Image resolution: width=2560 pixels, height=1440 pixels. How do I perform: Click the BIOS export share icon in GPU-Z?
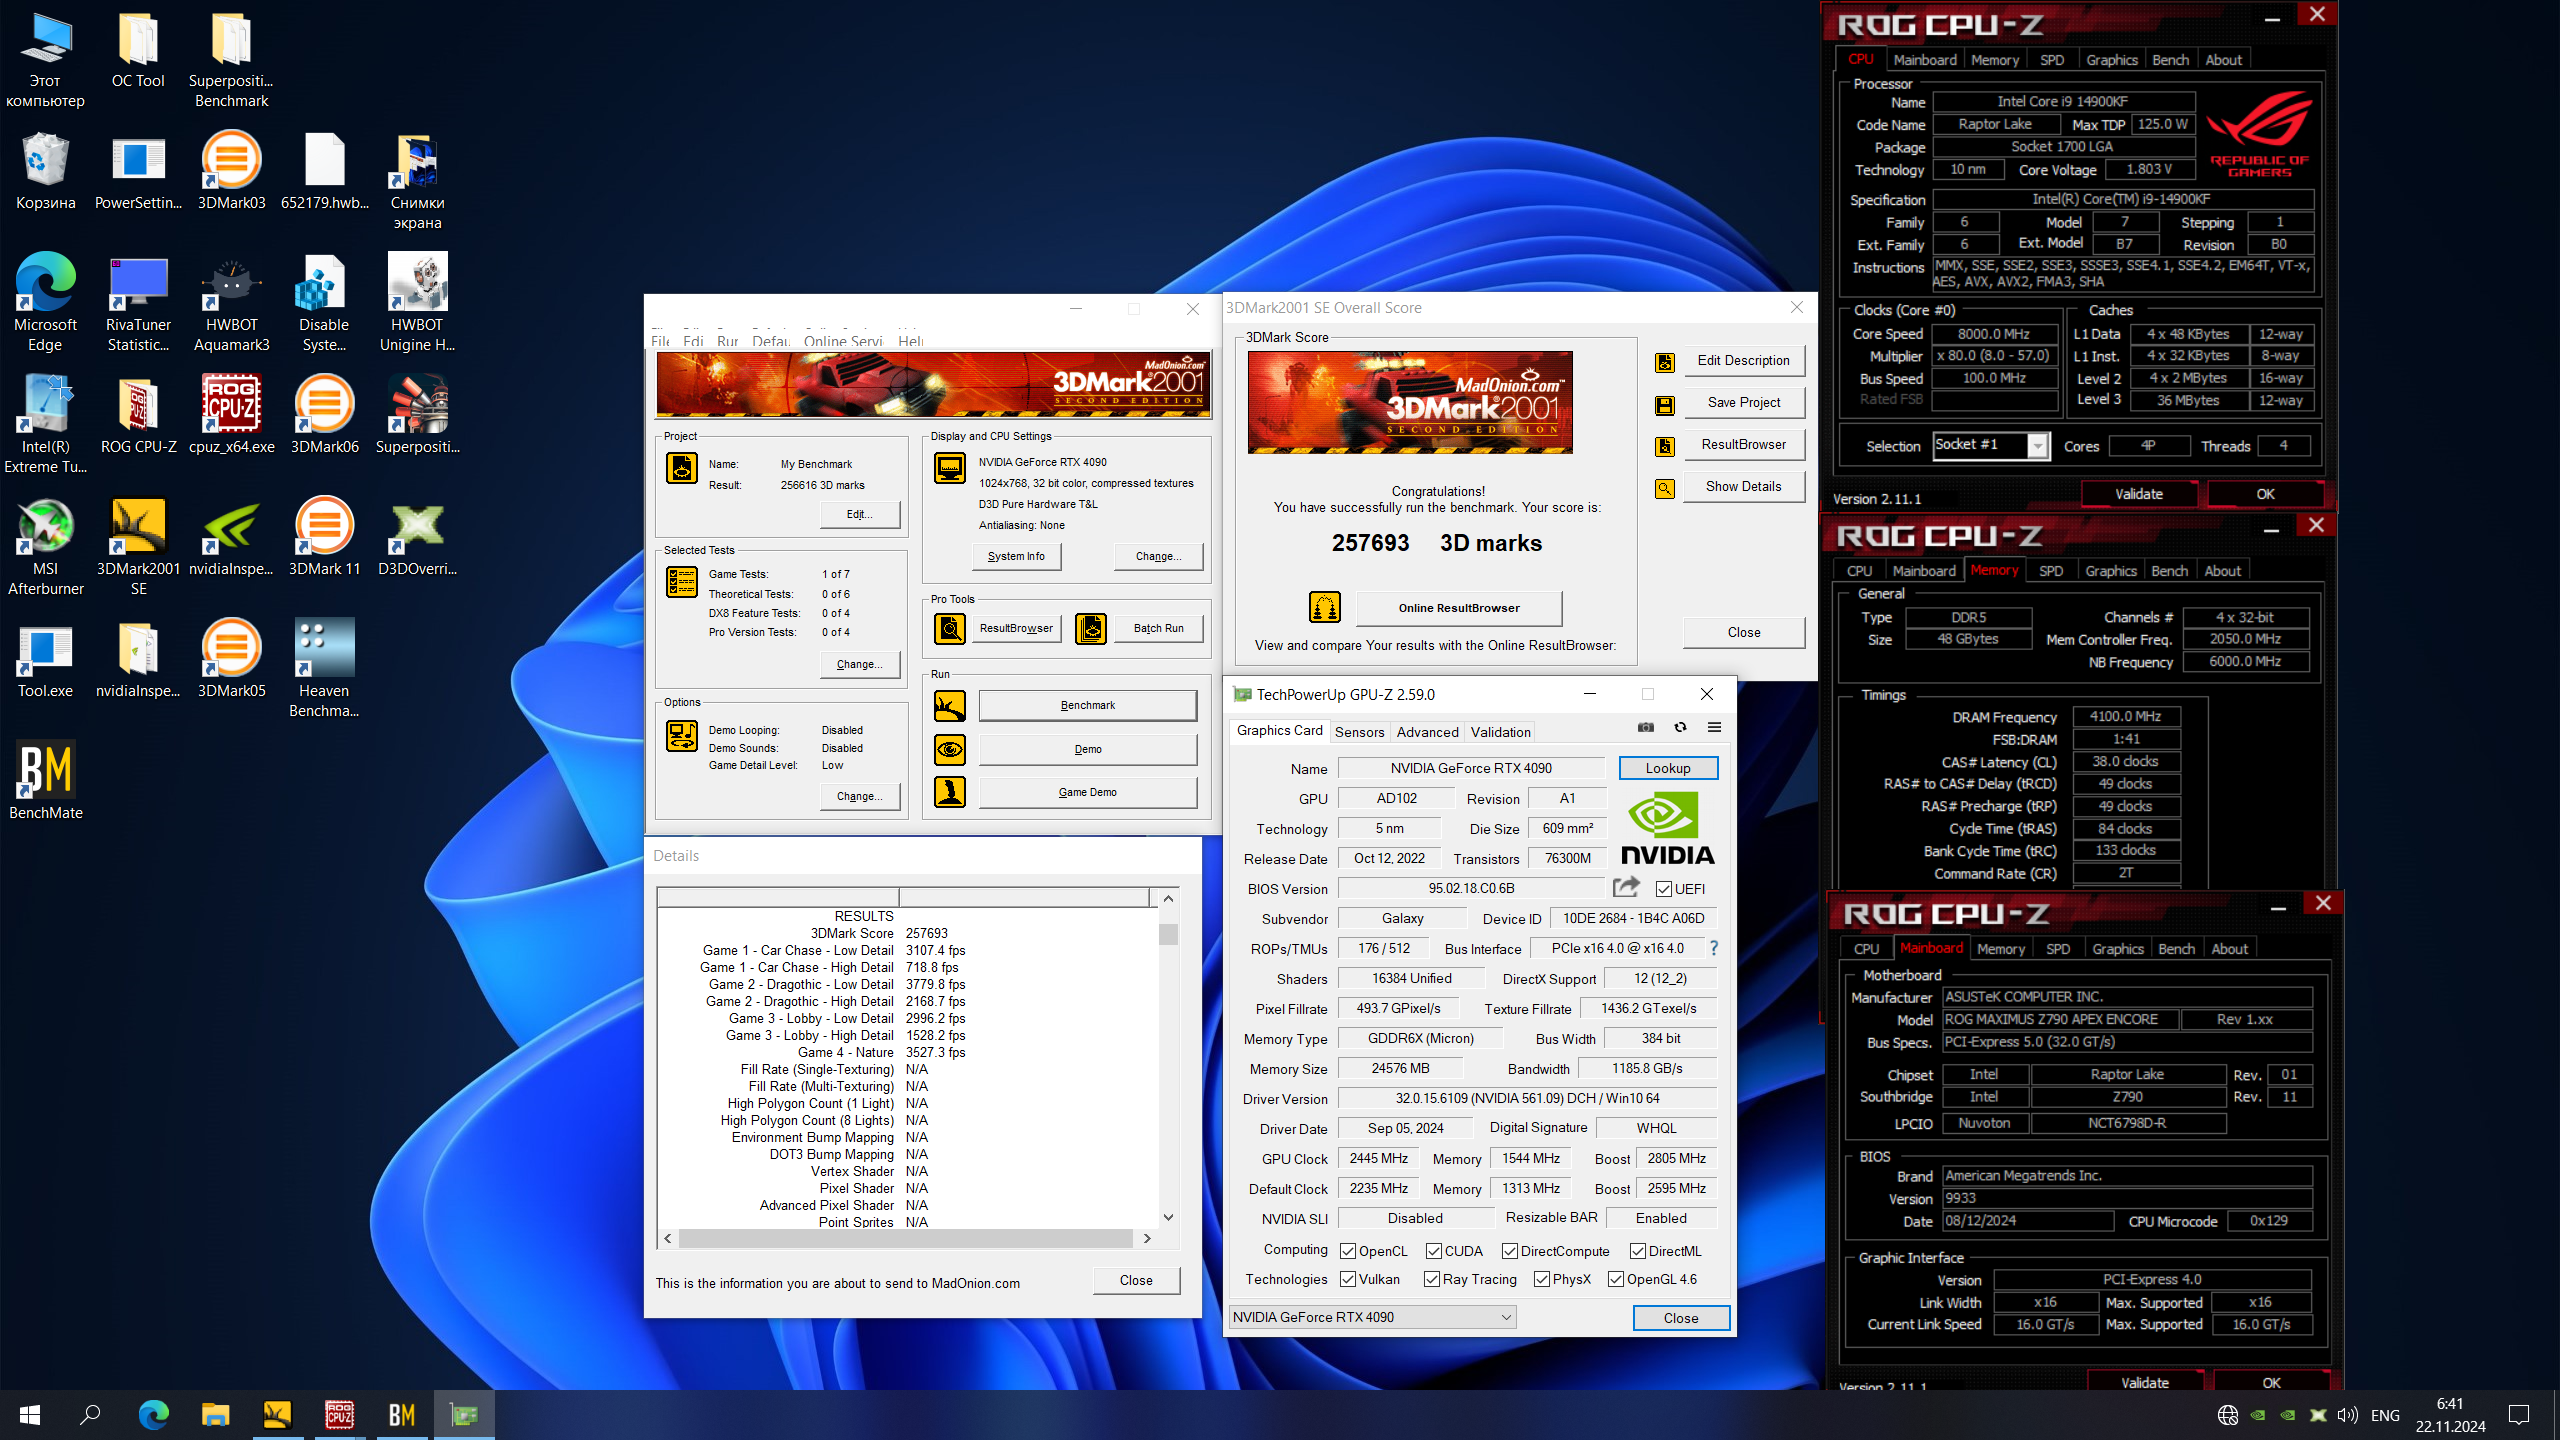click(1626, 887)
